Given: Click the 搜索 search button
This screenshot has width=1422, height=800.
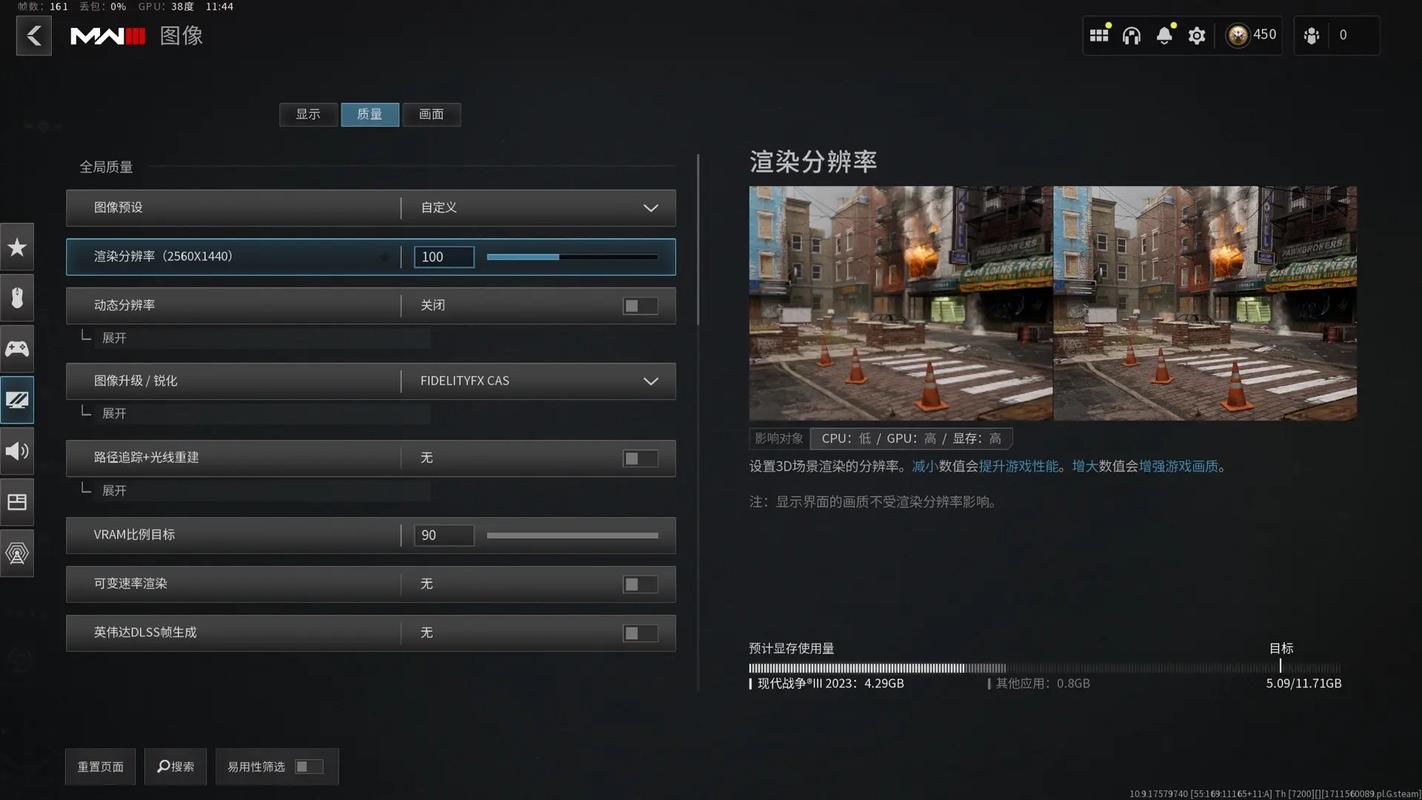Looking at the screenshot, I should point(175,767).
